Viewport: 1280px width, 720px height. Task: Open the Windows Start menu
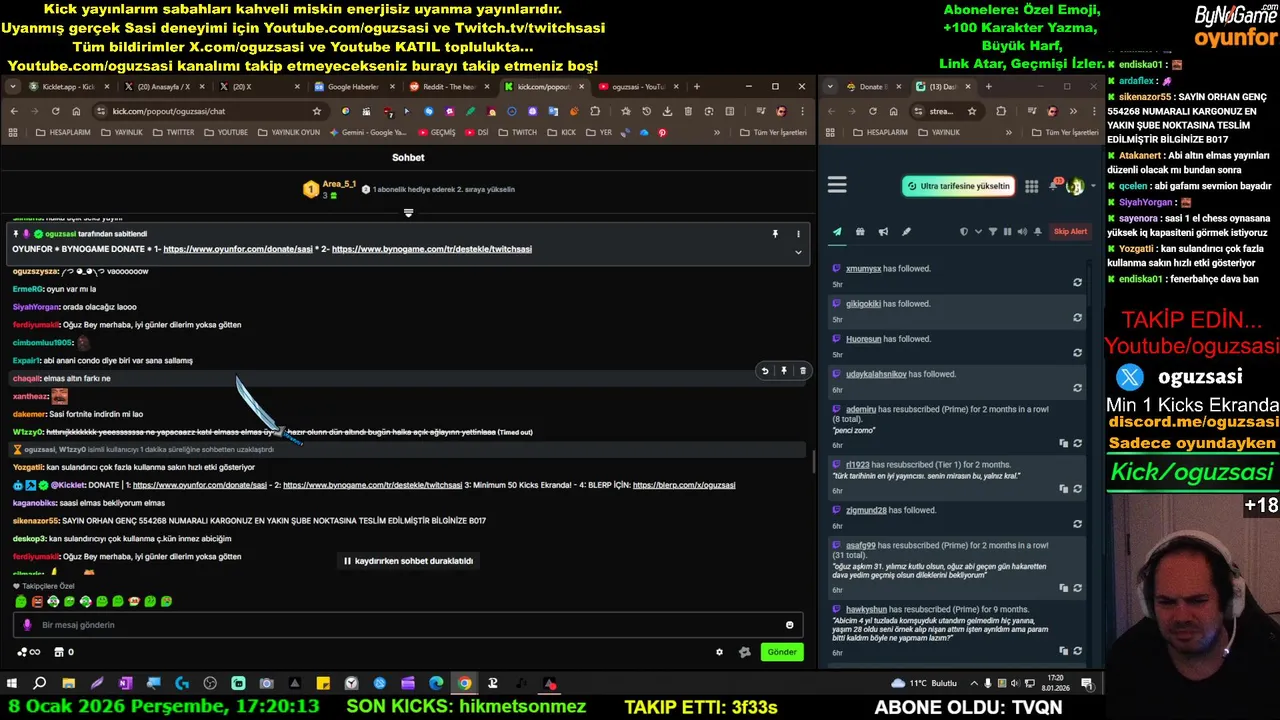click(x=12, y=684)
